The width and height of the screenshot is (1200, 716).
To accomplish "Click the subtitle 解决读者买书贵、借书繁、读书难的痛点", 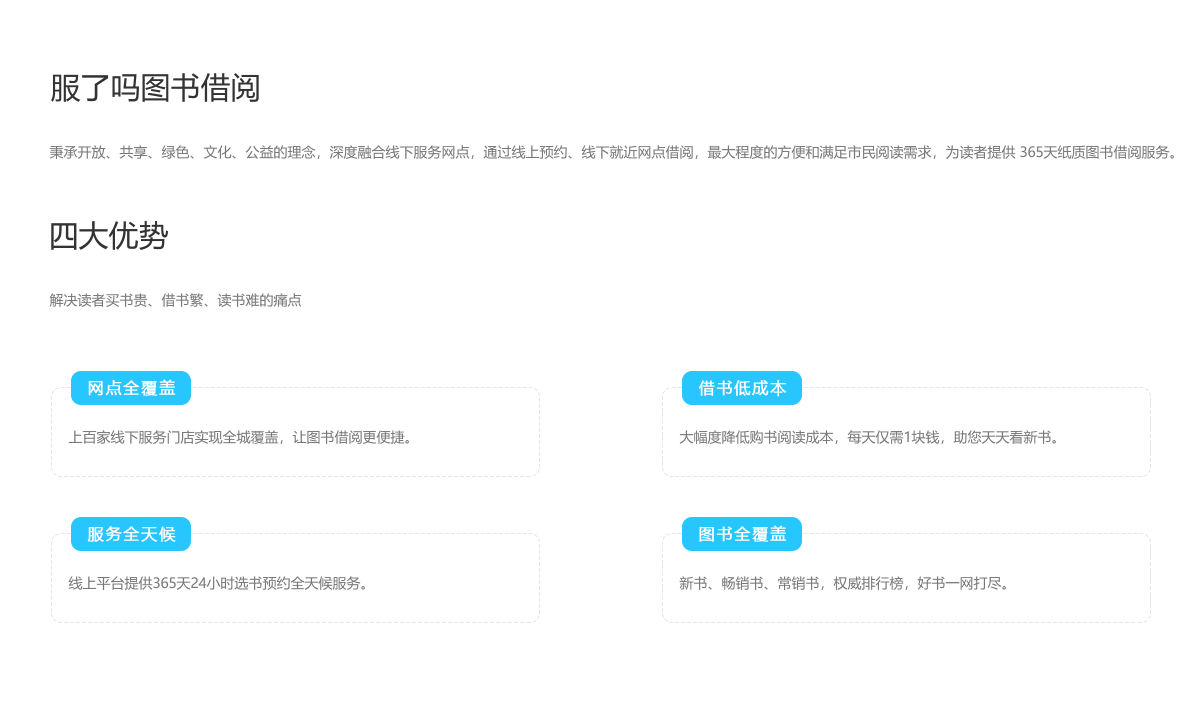I will (175, 300).
